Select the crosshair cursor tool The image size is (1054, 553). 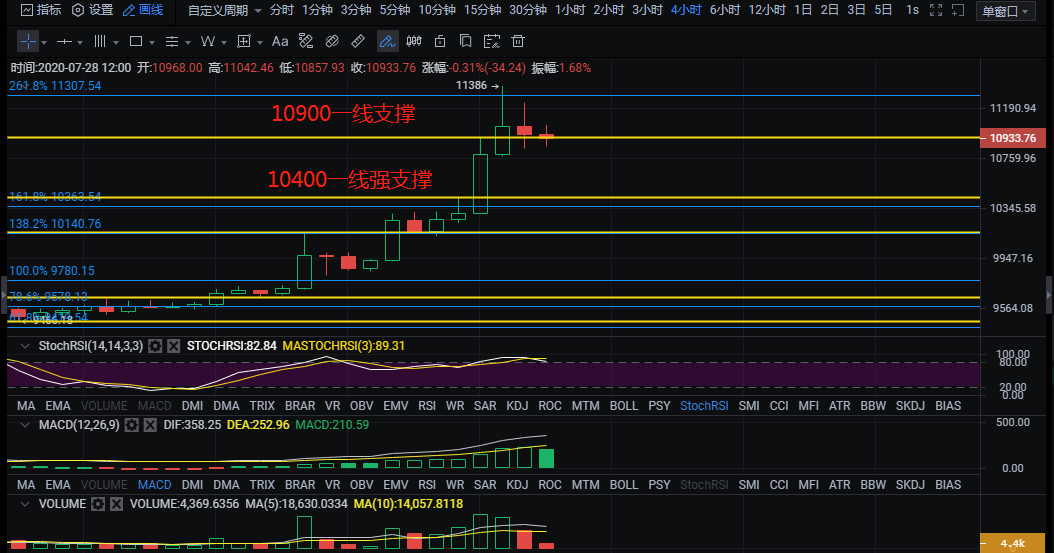point(28,41)
